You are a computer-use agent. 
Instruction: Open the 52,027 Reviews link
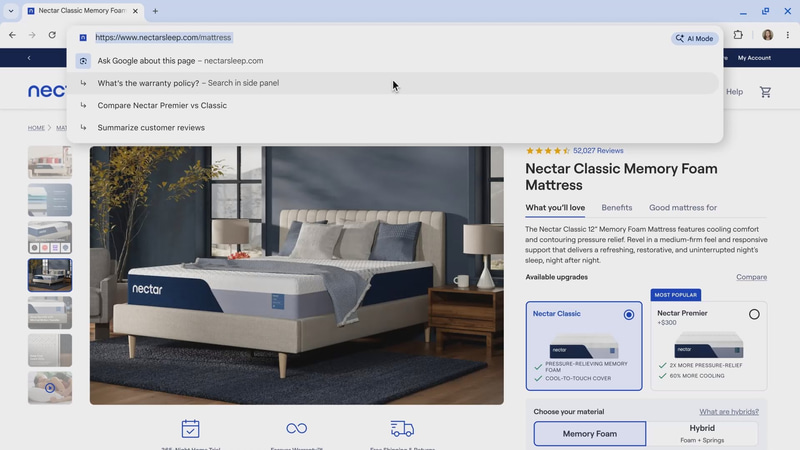[x=598, y=151]
